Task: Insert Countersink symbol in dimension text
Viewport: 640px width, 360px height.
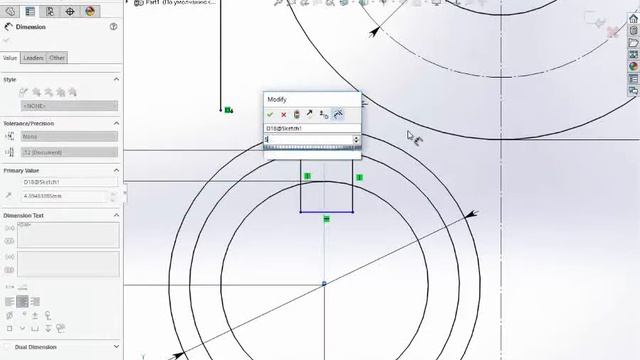Action: (x=22, y=328)
